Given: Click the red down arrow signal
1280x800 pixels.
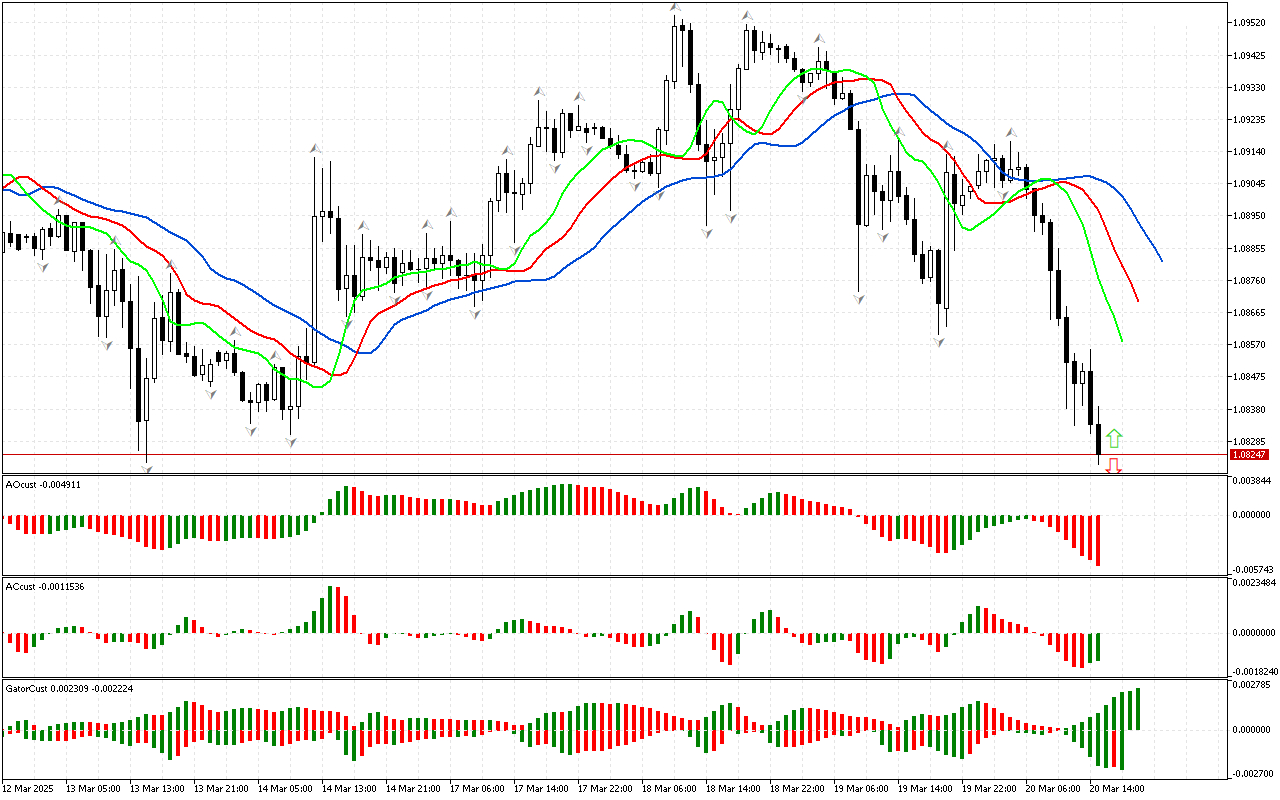Looking at the screenshot, I should pyautogui.click(x=1113, y=465).
